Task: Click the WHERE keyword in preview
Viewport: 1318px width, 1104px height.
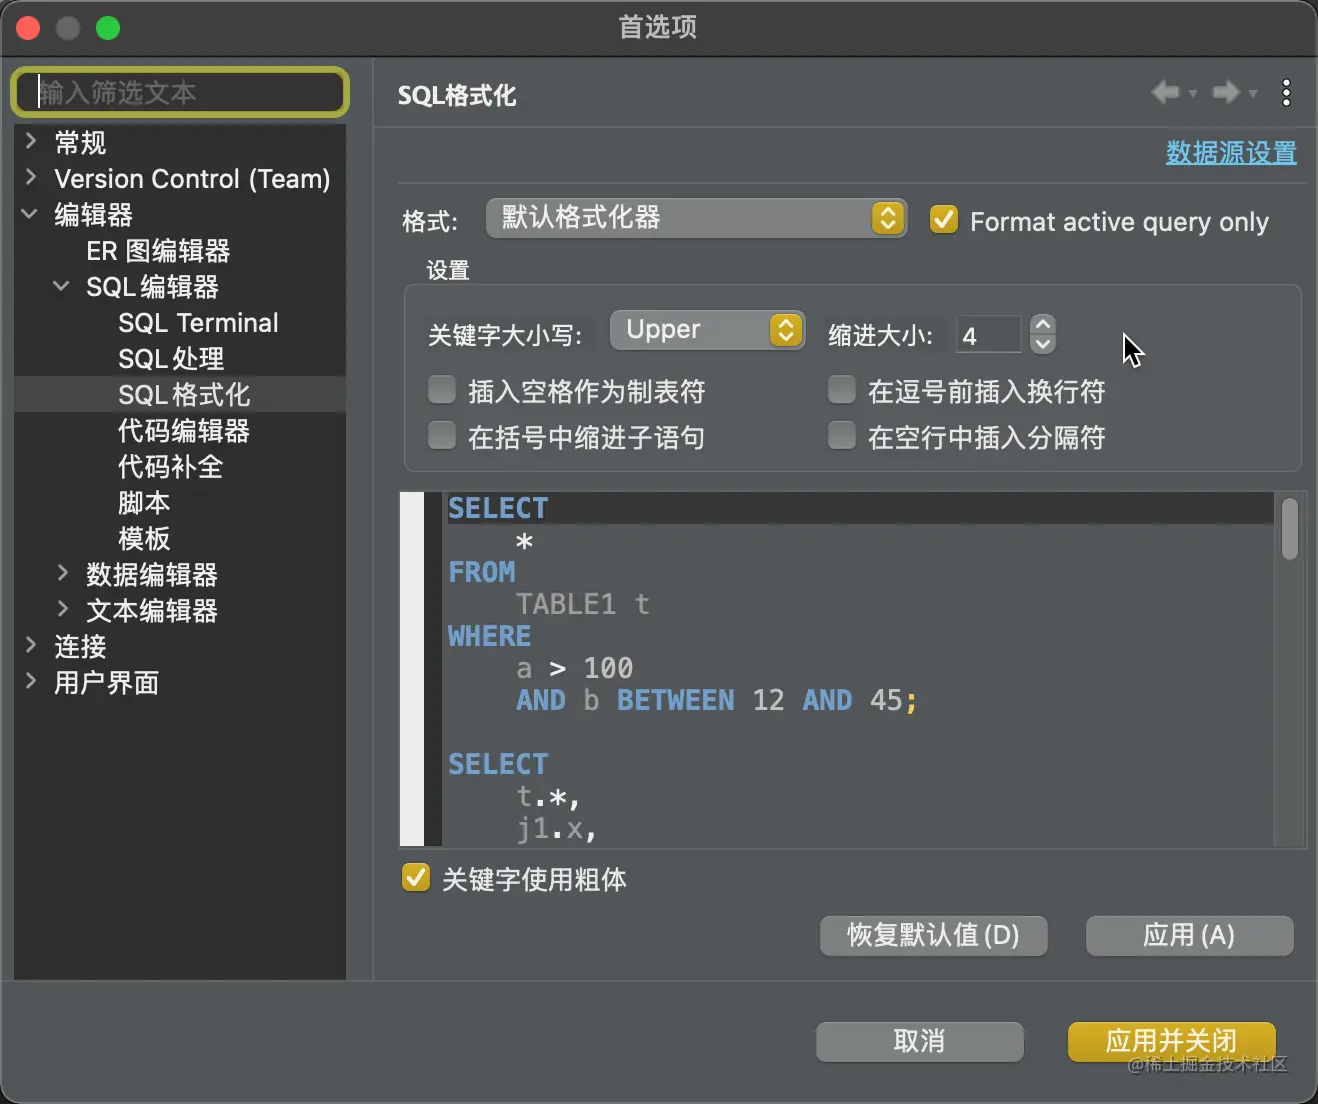Action: [490, 636]
